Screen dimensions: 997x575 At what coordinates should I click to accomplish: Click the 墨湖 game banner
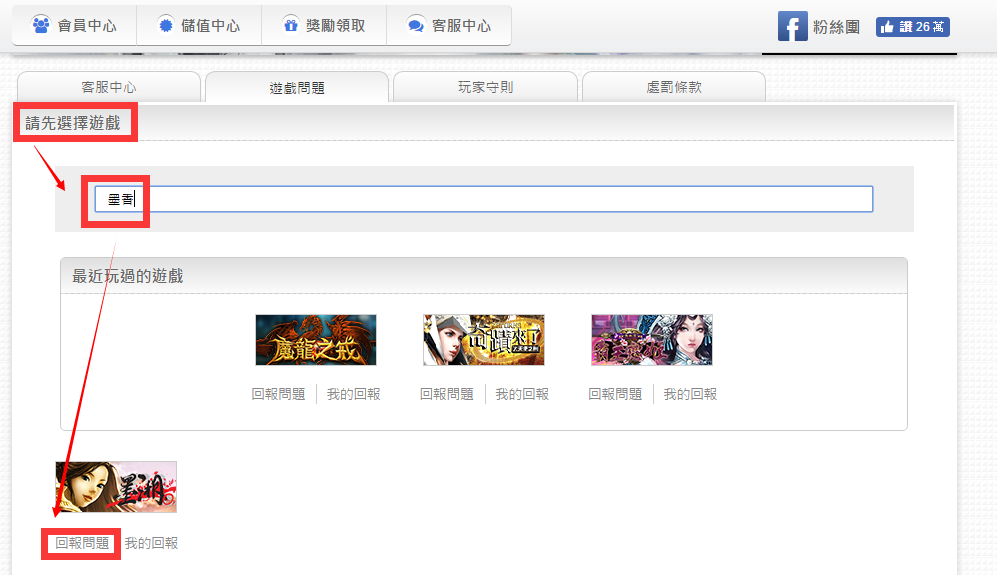point(116,487)
